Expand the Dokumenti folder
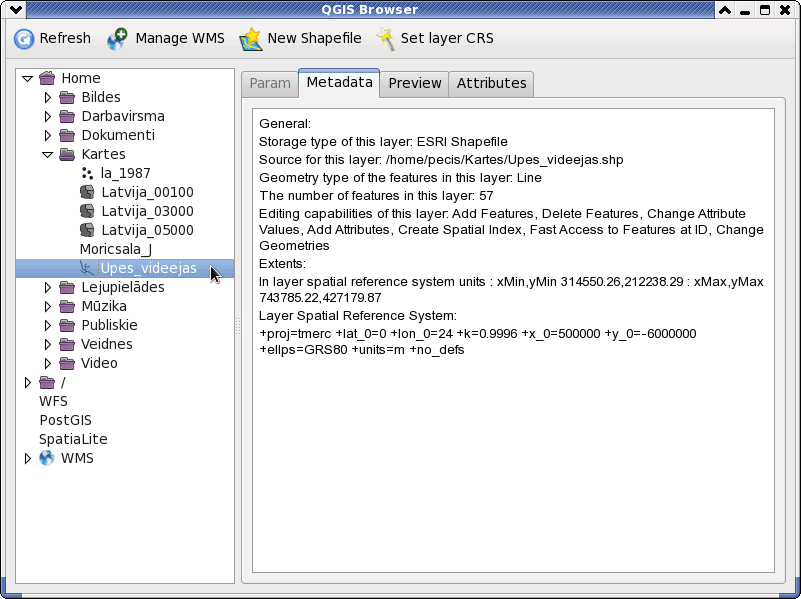801x599 pixels. tap(48, 135)
